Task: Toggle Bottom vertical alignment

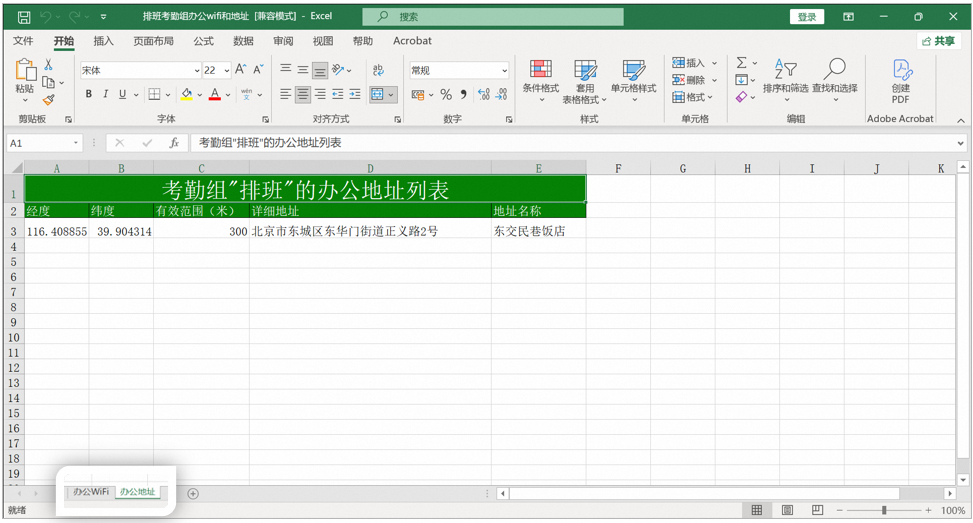Action: coord(320,69)
